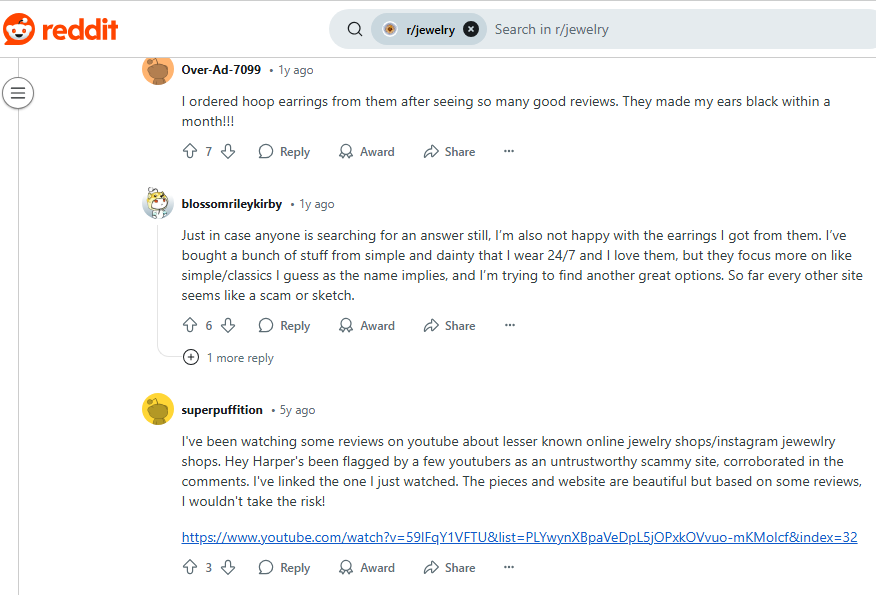Visit blossomrileykirby's user profile
The height and width of the screenshot is (595, 876).
pyautogui.click(x=231, y=204)
